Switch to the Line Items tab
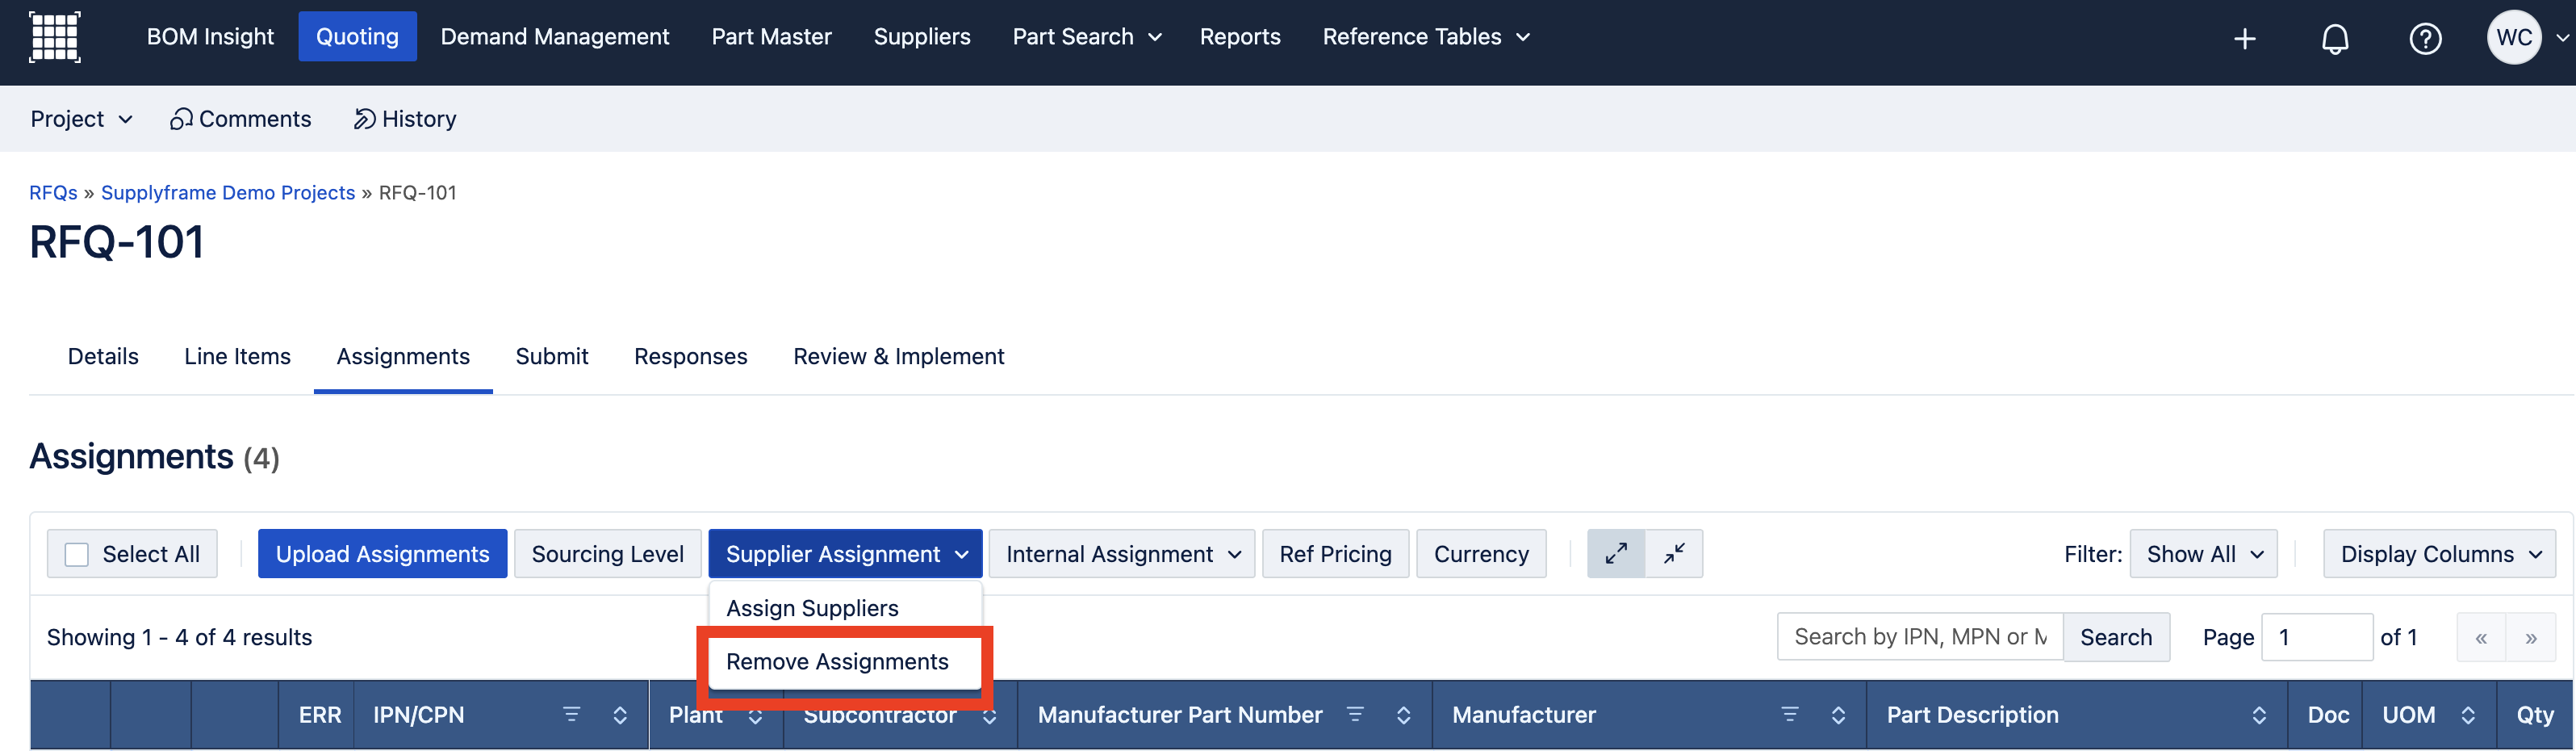This screenshot has height=751, width=2576. point(237,357)
